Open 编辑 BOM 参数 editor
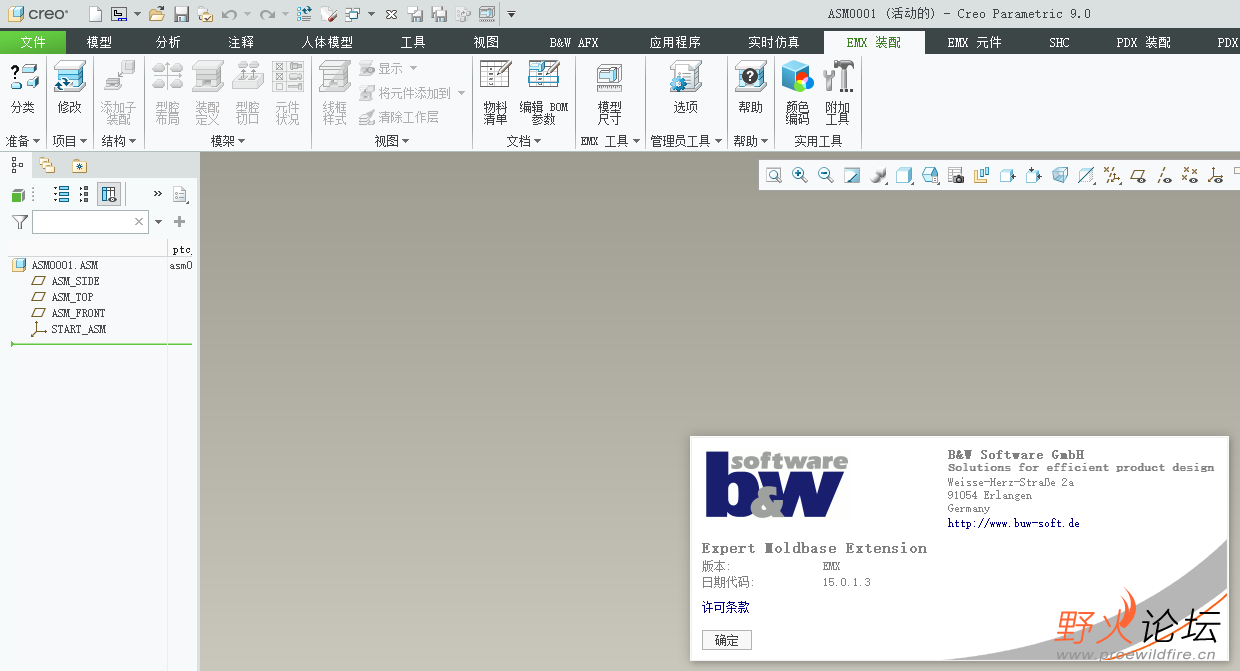Screen dimensions: 1240x671 [544, 92]
